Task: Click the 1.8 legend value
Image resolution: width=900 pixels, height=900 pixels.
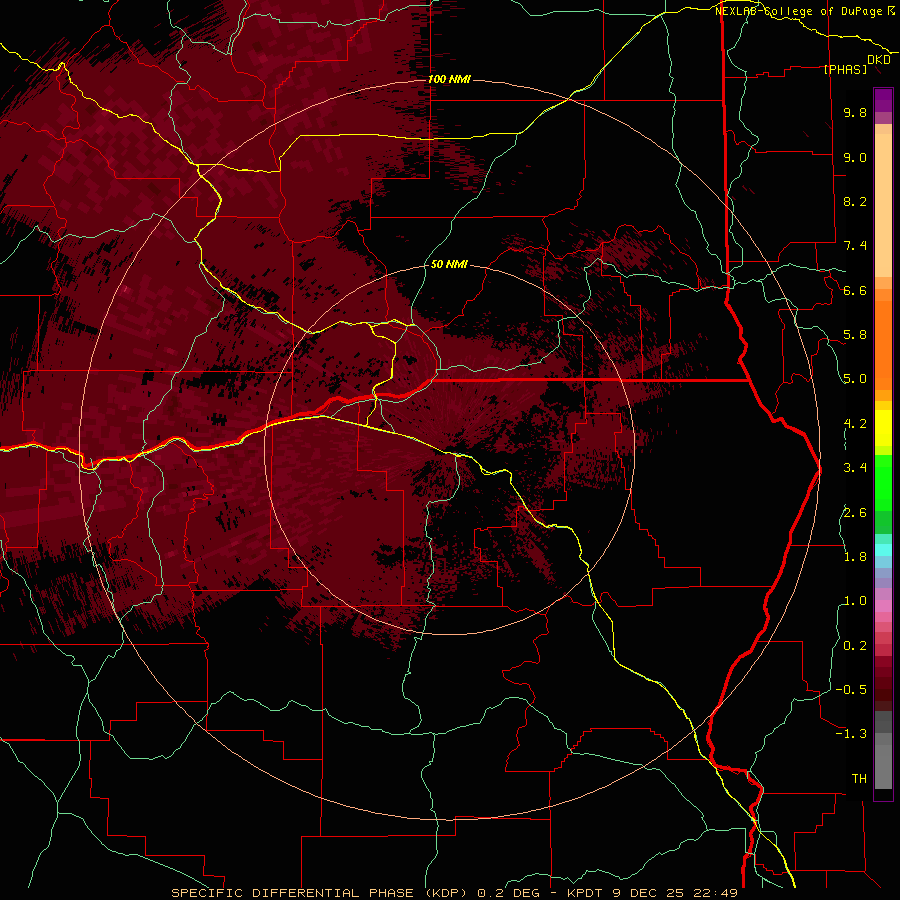Action: (x=855, y=557)
